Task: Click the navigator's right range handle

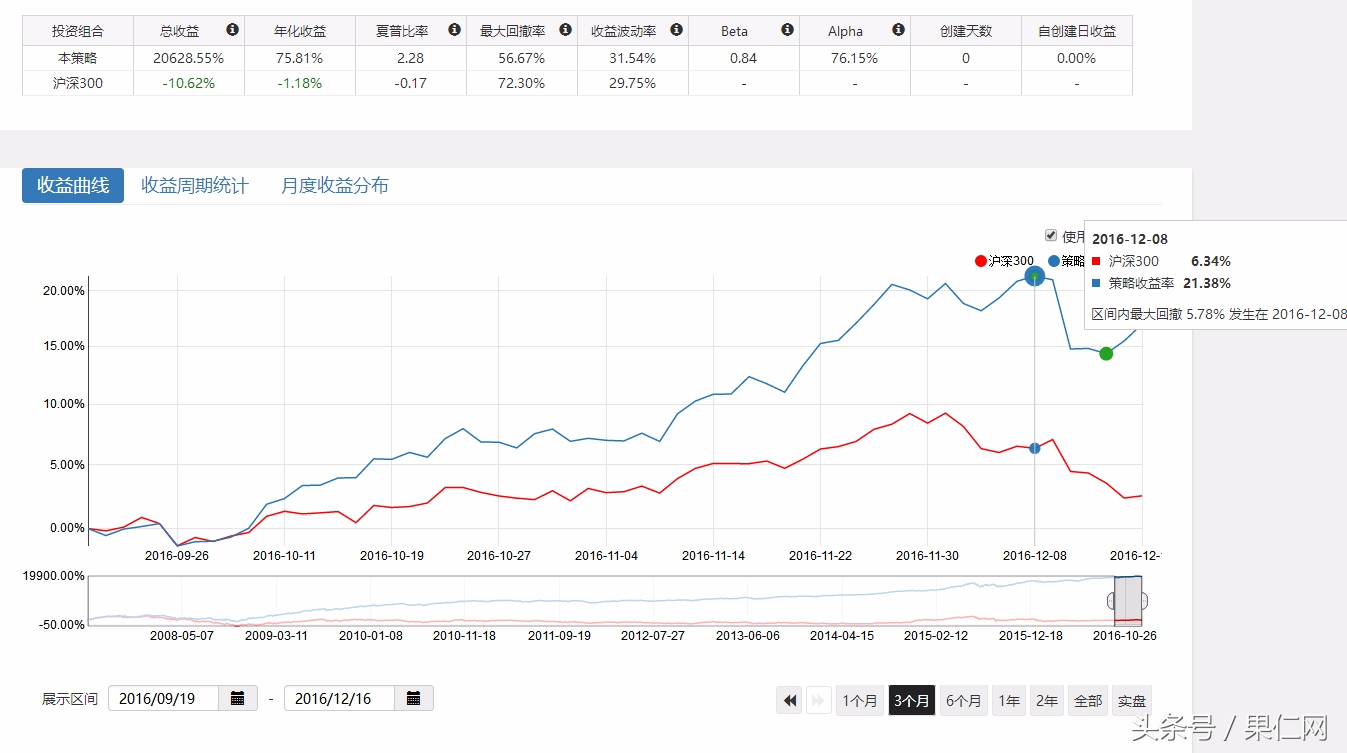Action: [1142, 600]
